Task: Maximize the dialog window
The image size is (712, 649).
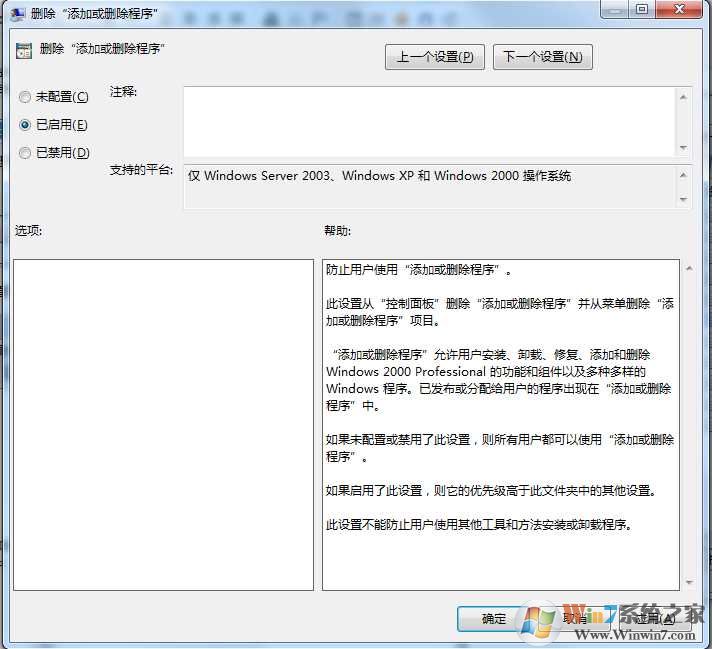Action: coord(642,9)
